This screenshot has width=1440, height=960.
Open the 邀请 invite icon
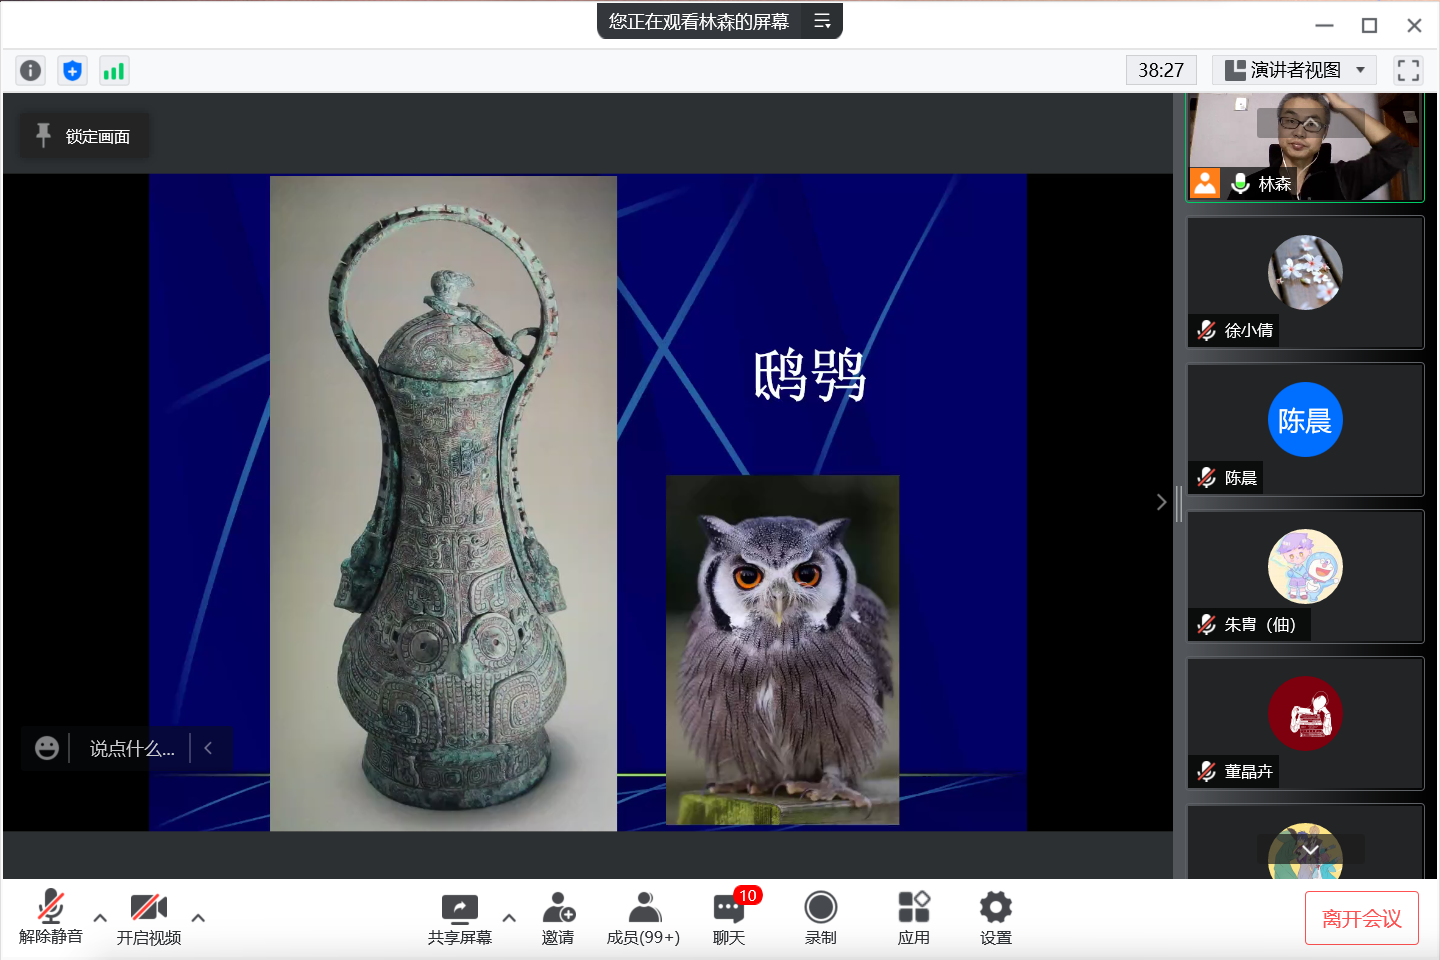coord(558,918)
